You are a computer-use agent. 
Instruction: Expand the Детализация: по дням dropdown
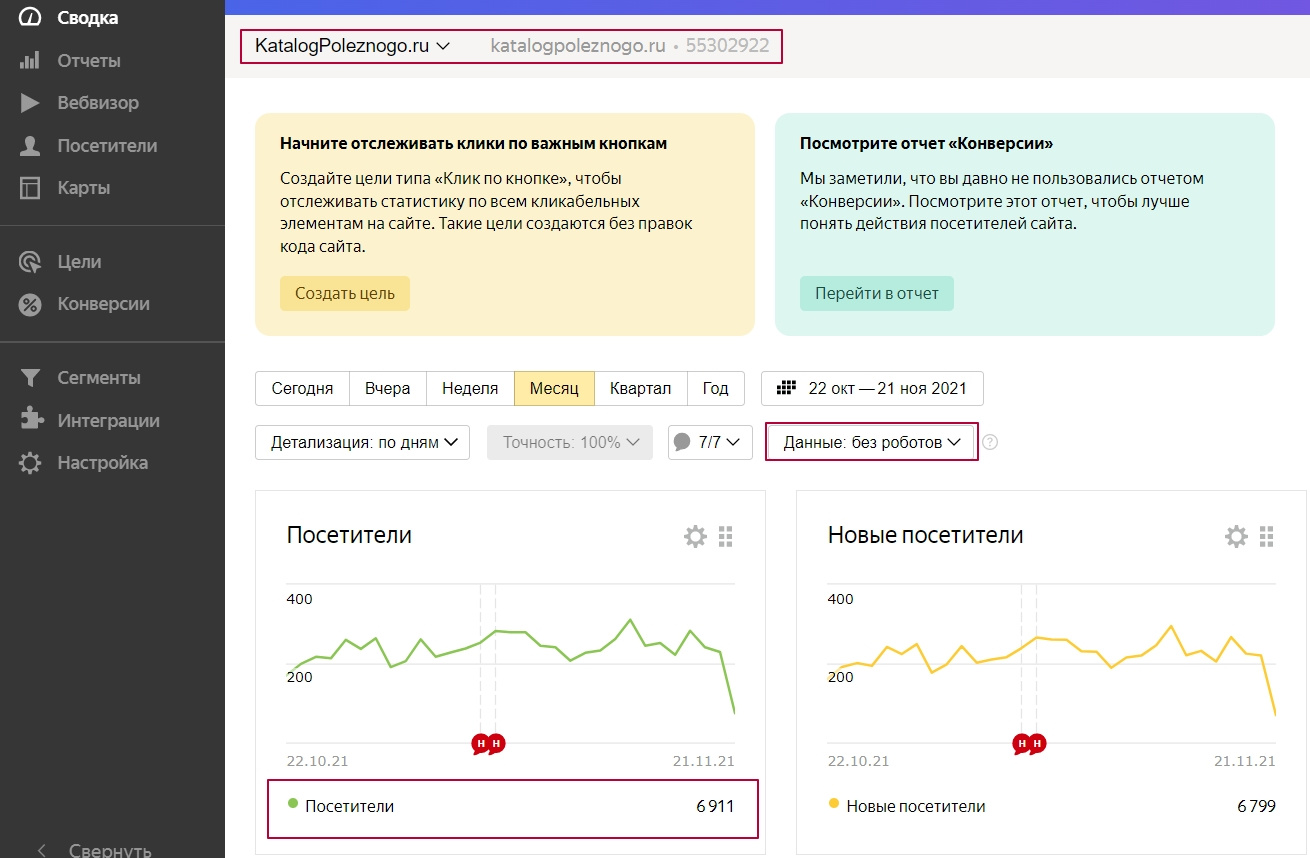coord(363,442)
